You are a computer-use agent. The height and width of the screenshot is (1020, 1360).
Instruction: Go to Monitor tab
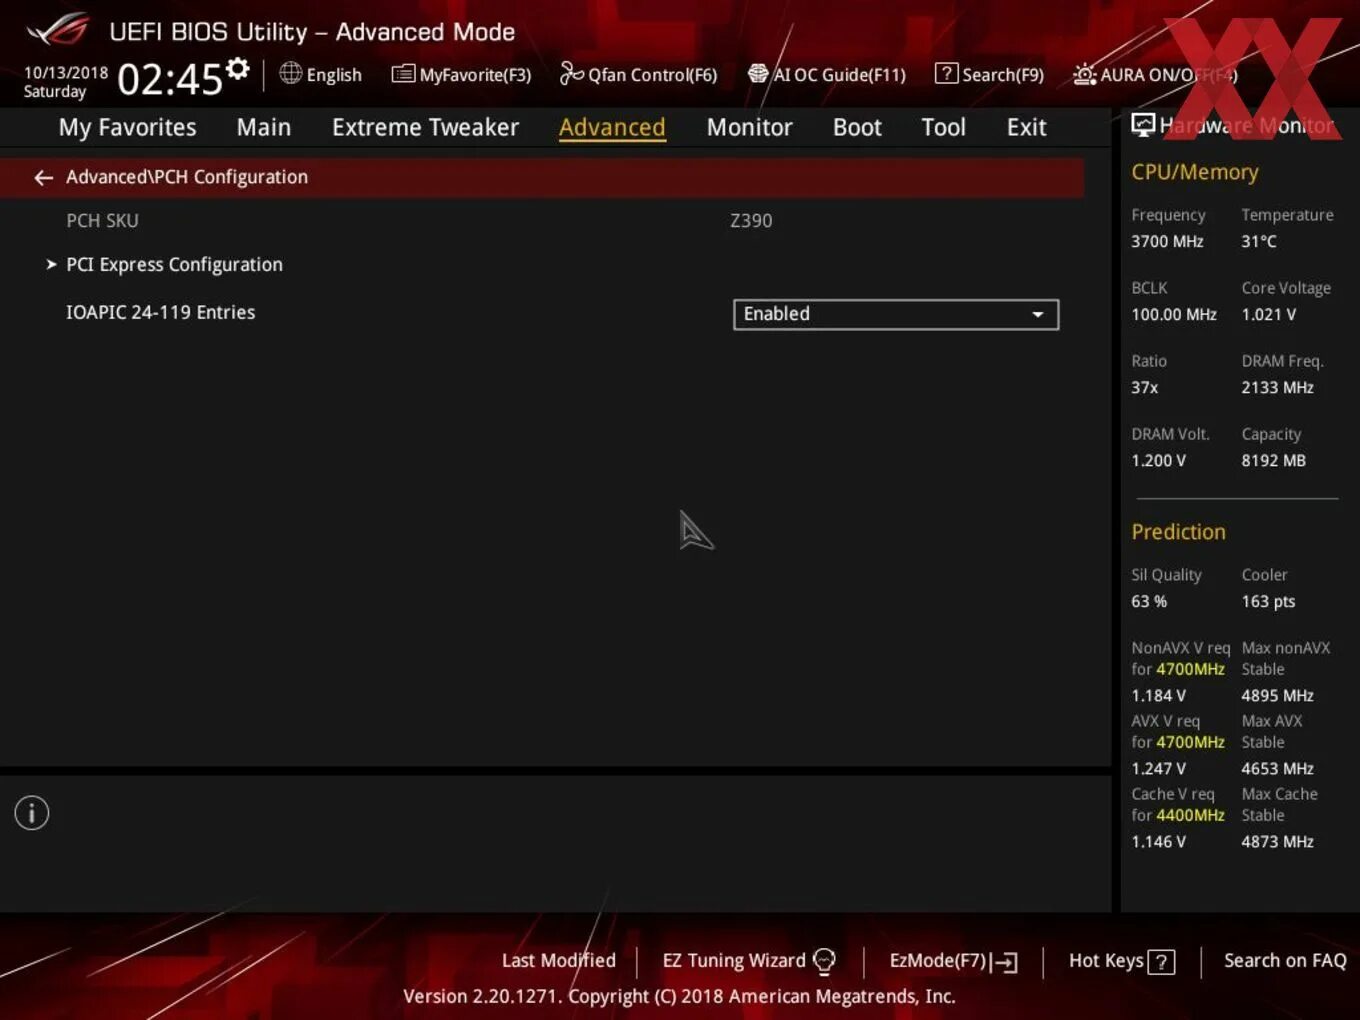coord(749,127)
